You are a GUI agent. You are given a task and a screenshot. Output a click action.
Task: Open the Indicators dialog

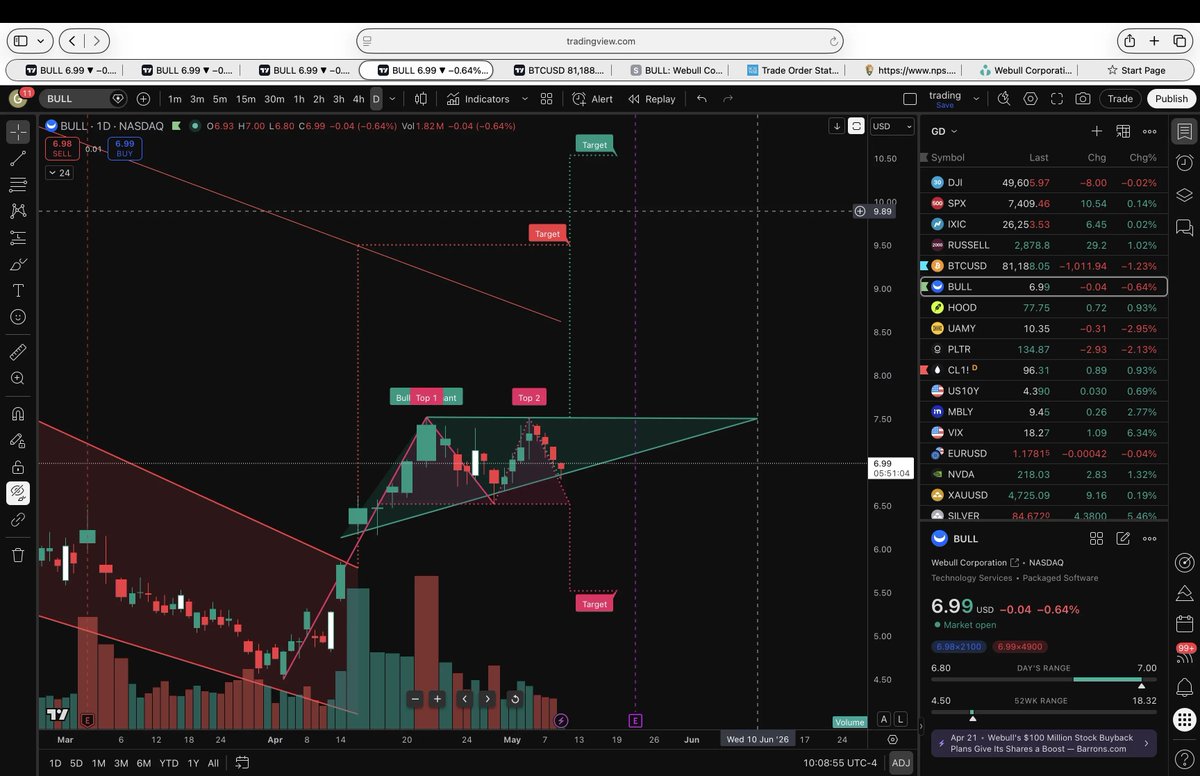[x=479, y=99]
